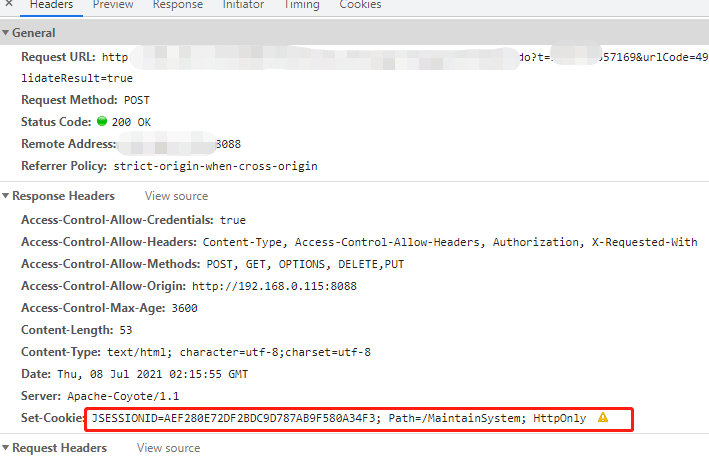Click the Remote Address label
This screenshot has height=464, width=709.
point(69,144)
